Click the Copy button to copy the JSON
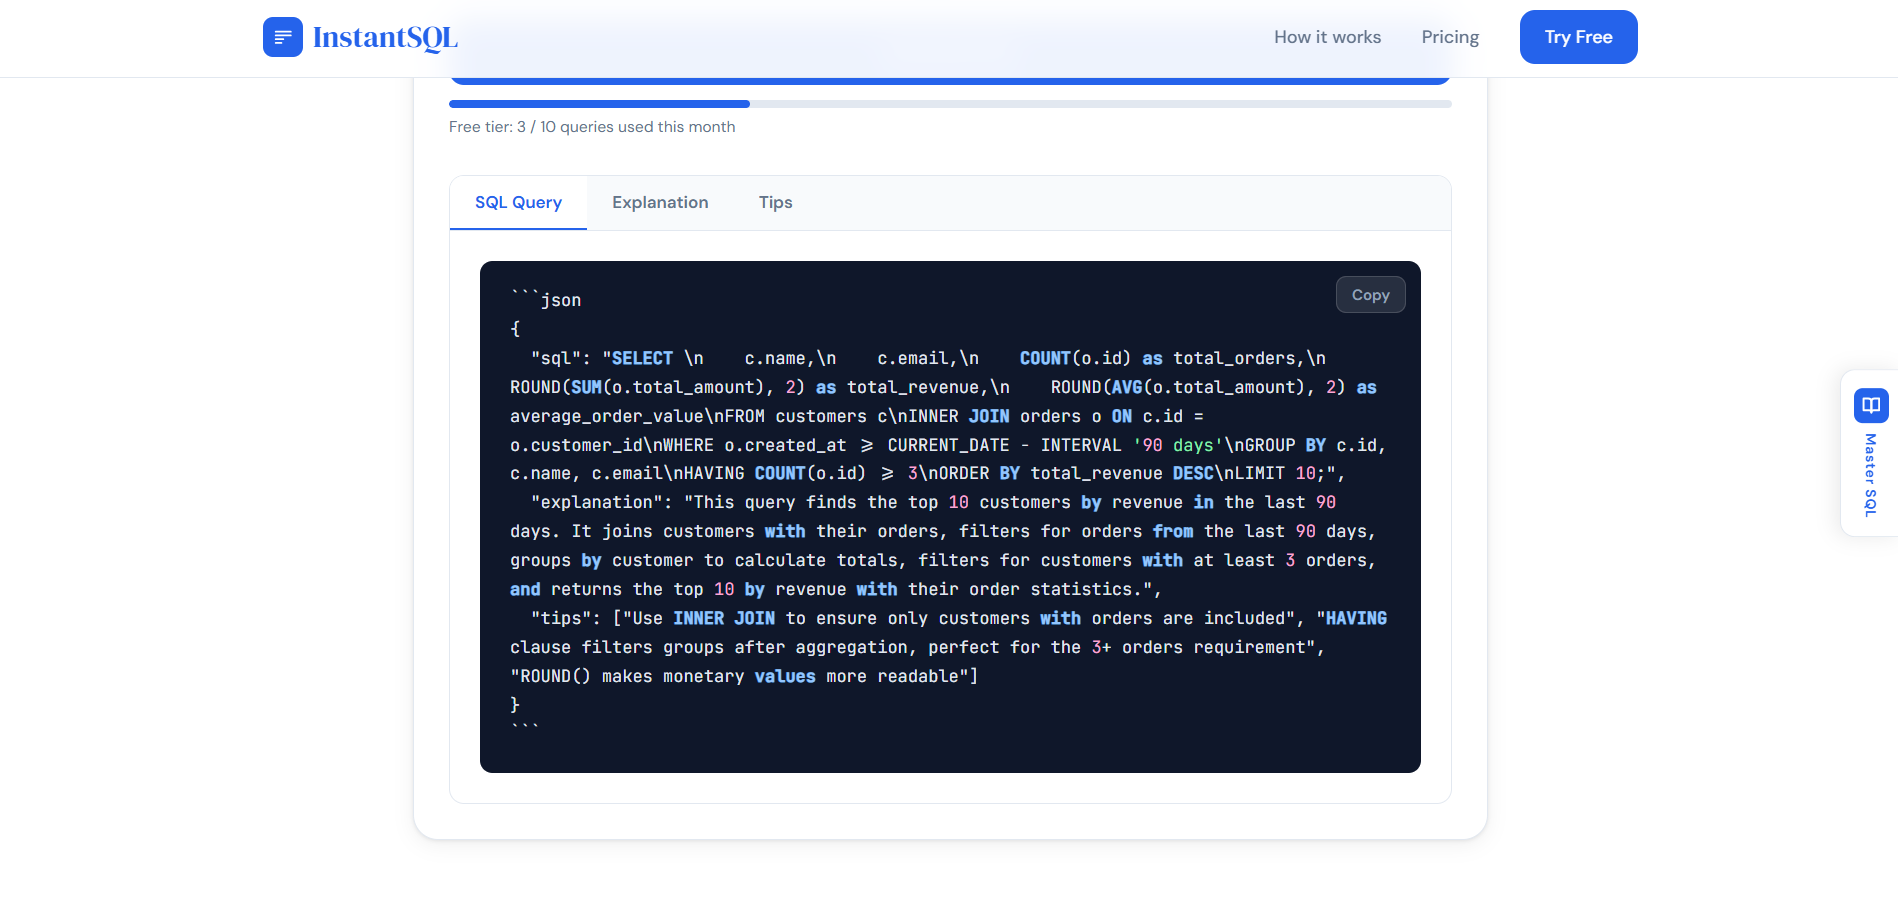 tap(1370, 294)
